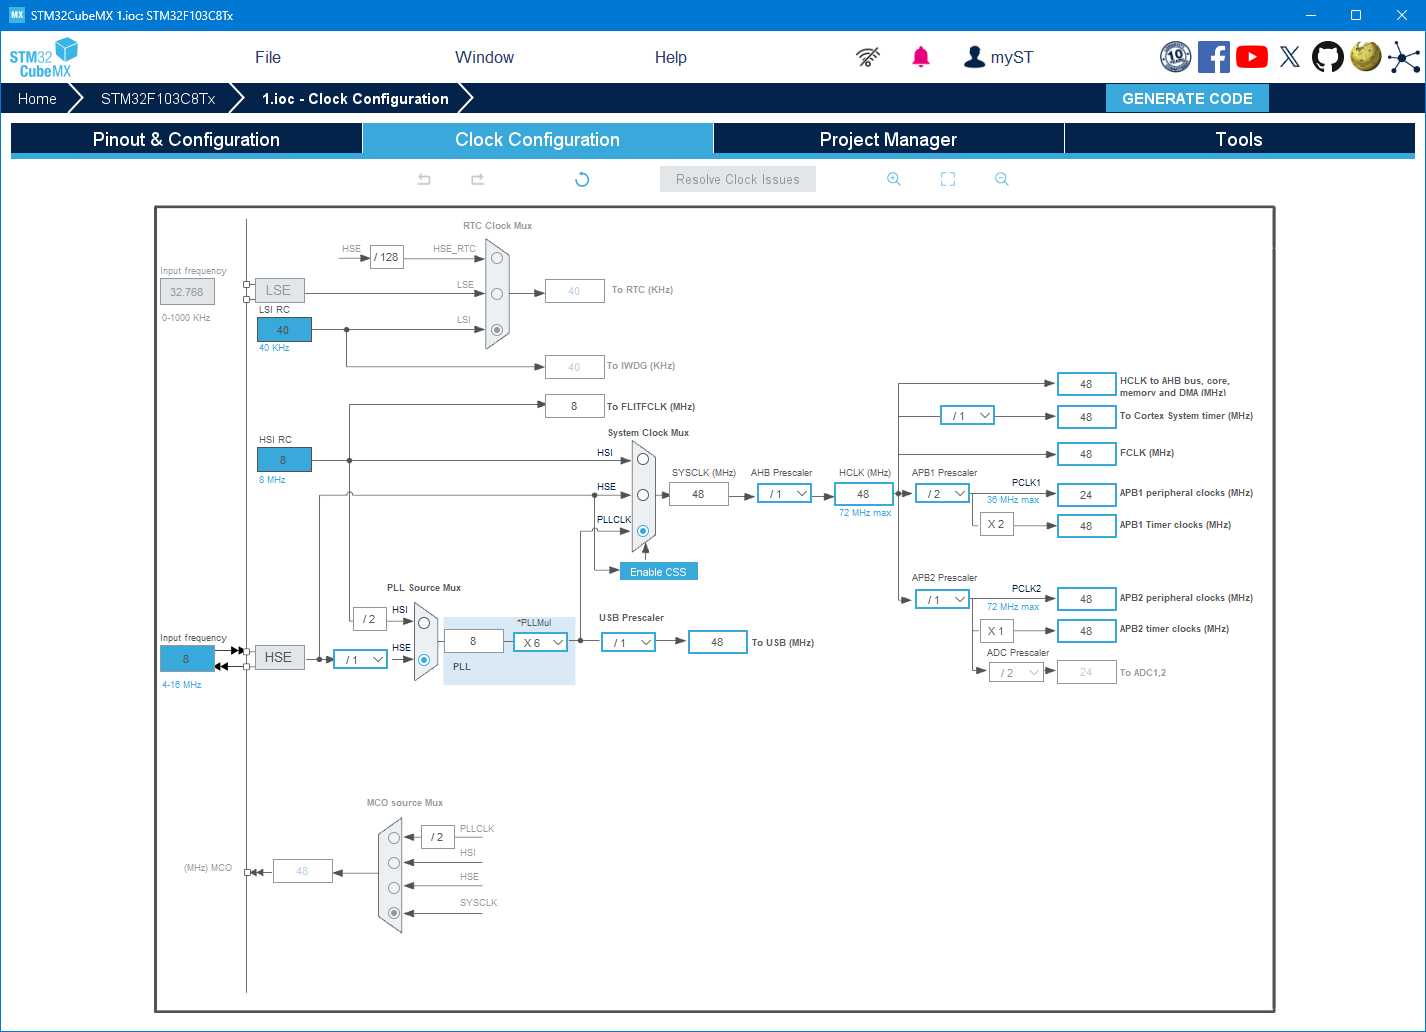Switch to Tools tab

coord(1239,139)
